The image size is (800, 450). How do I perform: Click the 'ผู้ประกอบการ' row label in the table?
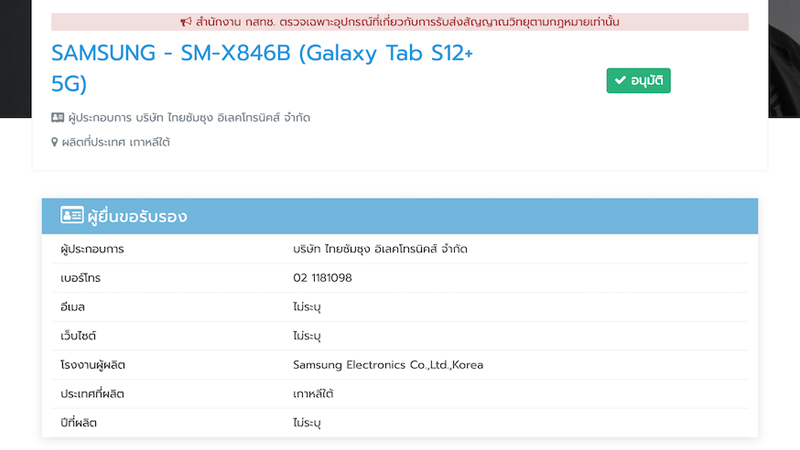tap(92, 249)
